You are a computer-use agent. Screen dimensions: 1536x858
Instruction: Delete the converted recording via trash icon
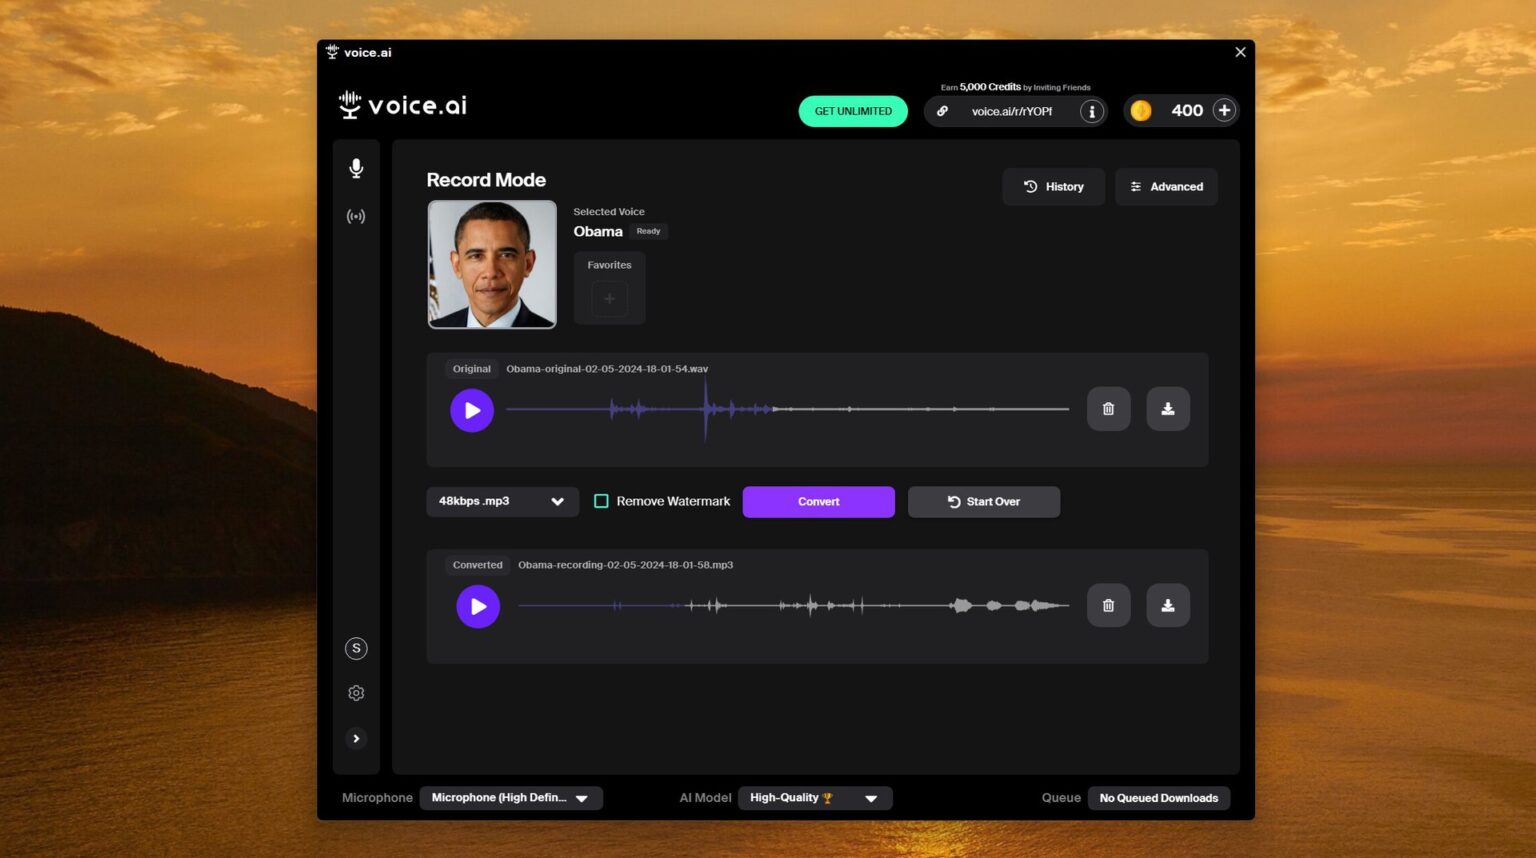[1108, 604]
